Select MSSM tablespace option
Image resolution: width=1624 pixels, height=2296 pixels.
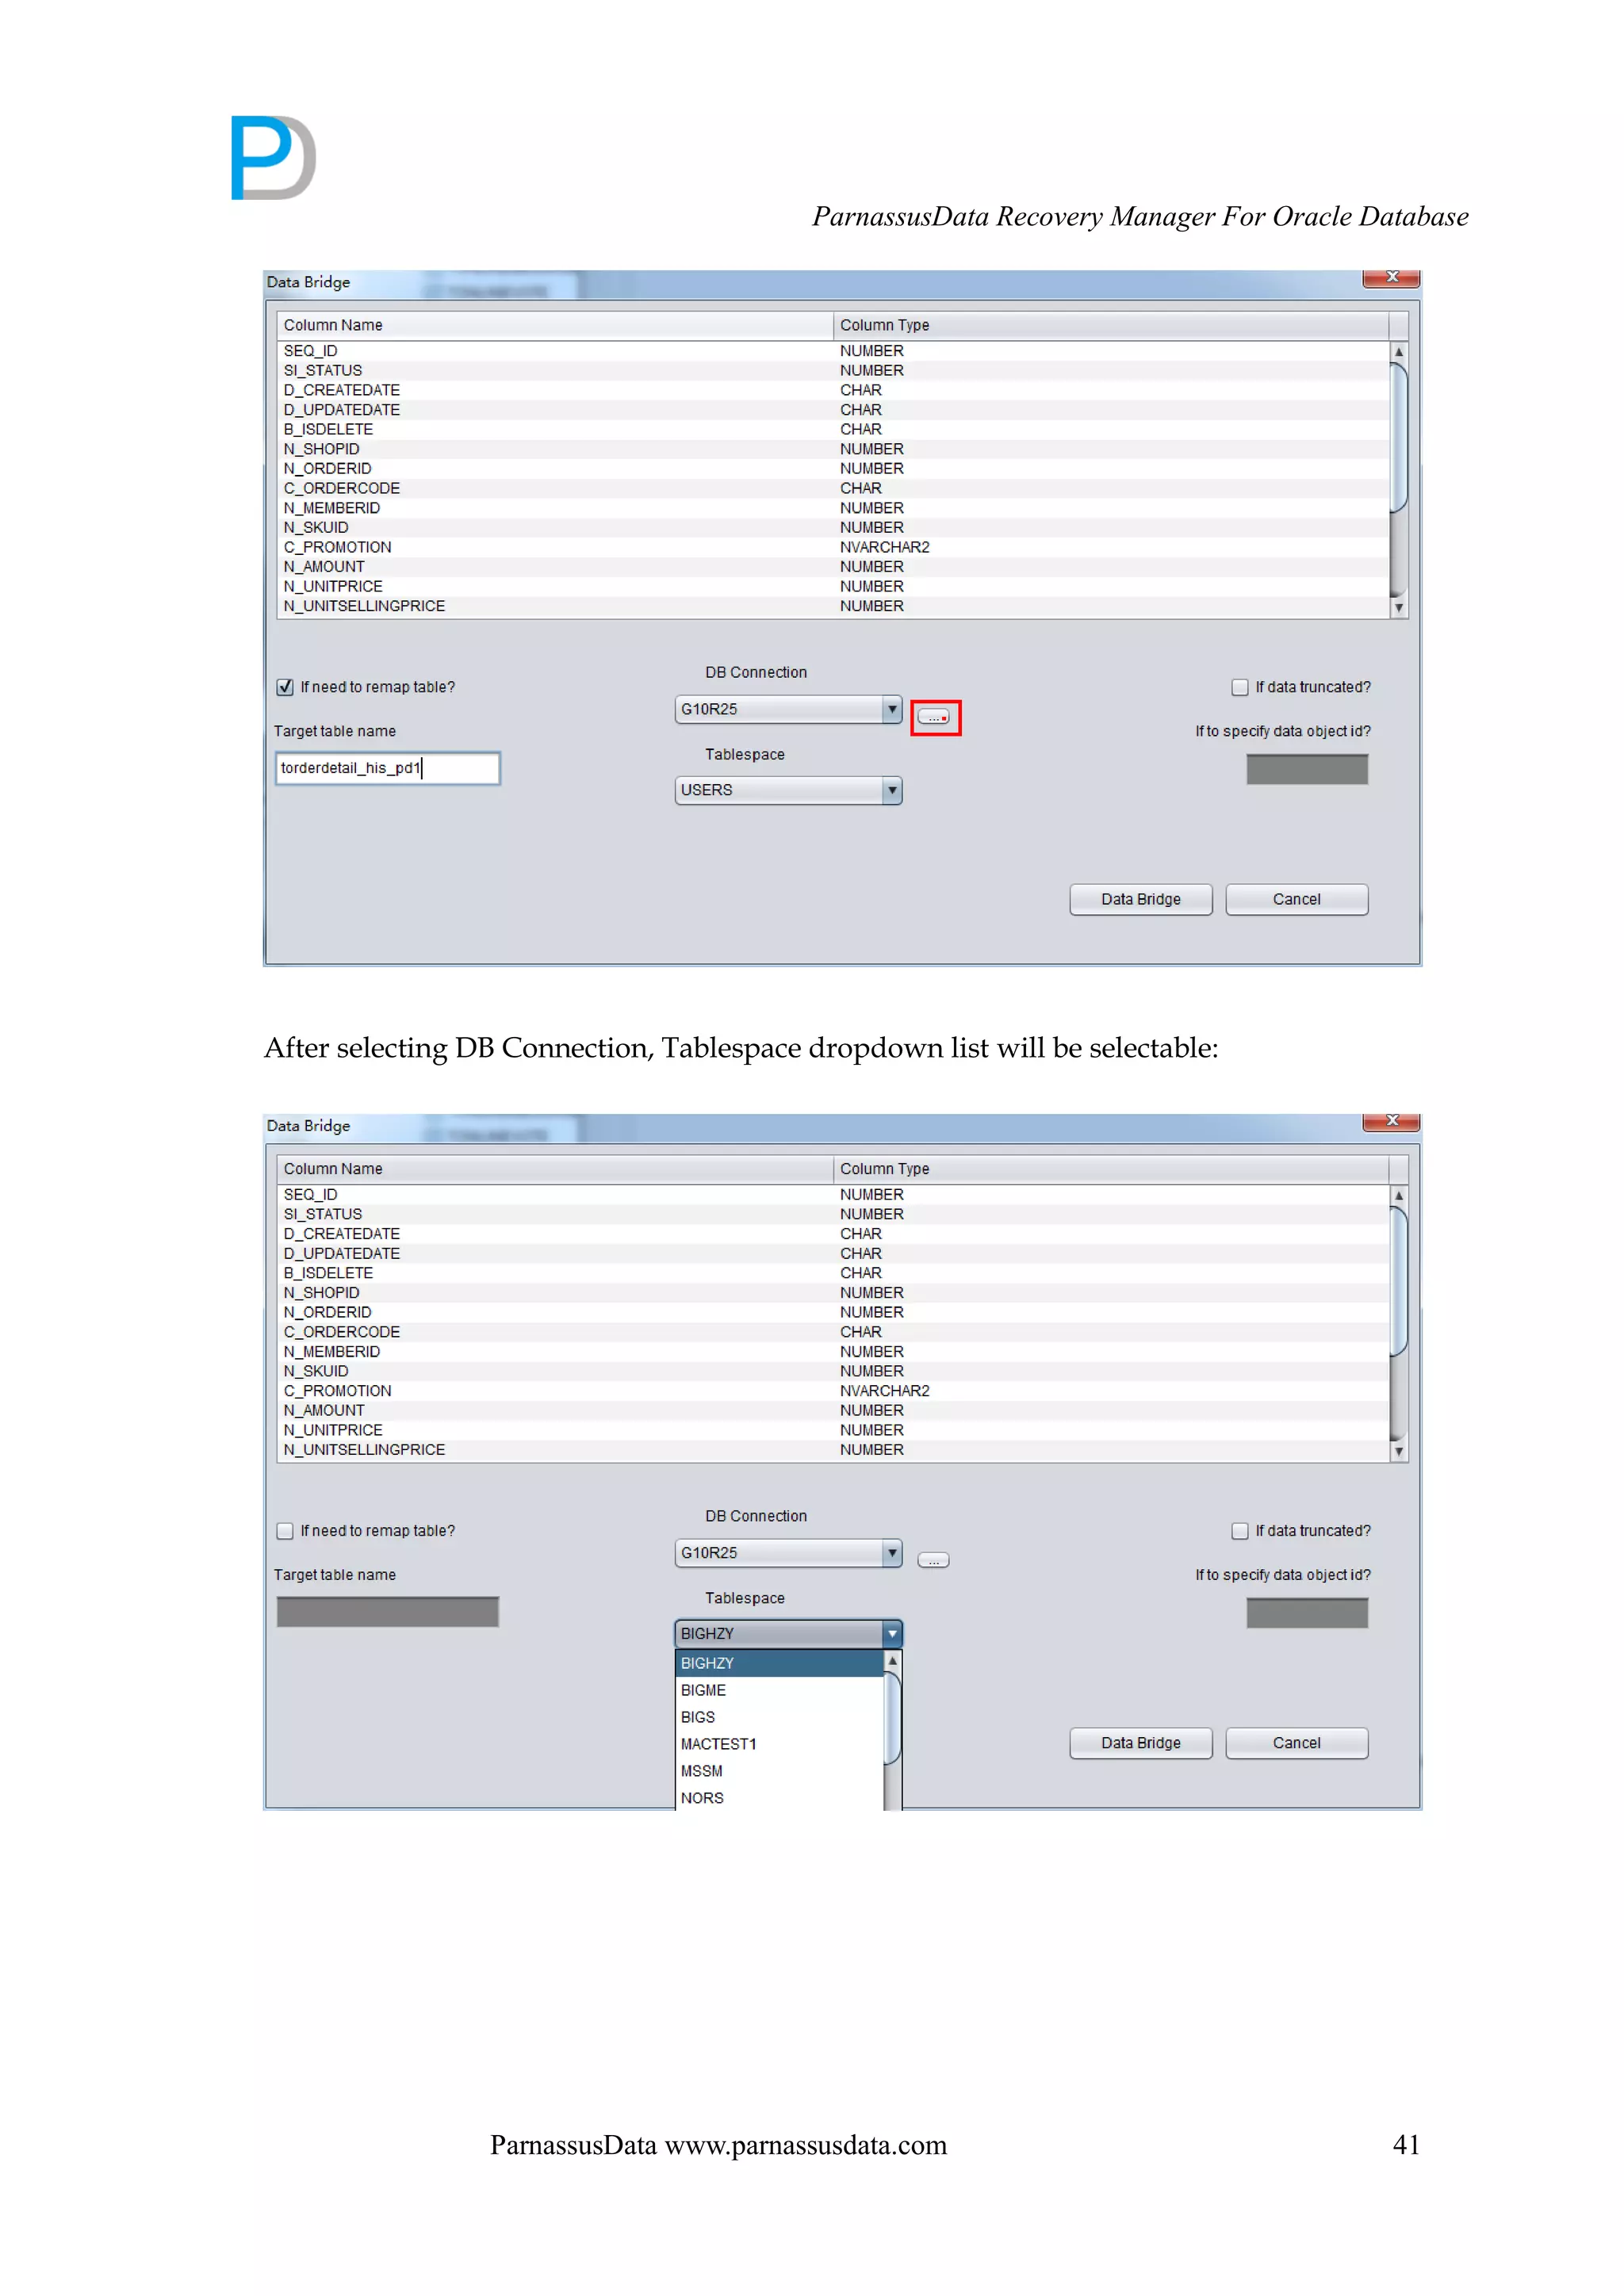[780, 1771]
